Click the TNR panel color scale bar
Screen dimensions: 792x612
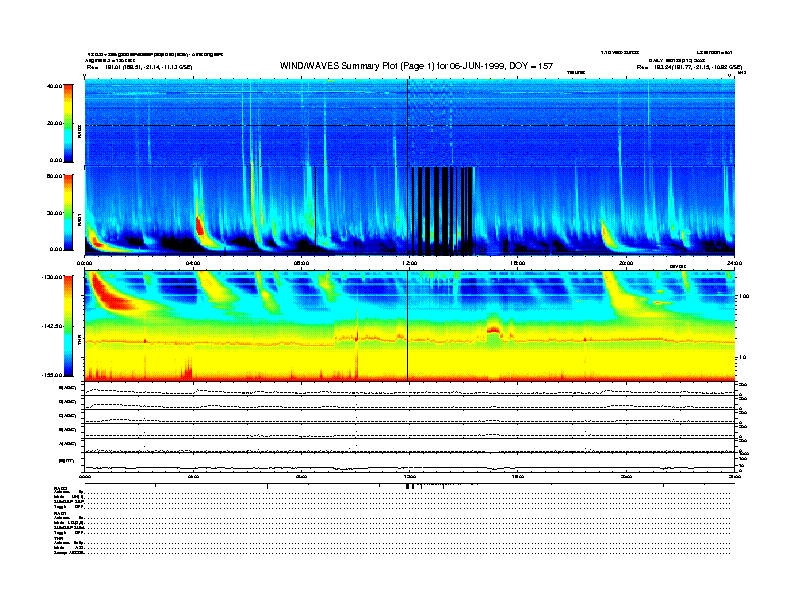click(68, 326)
